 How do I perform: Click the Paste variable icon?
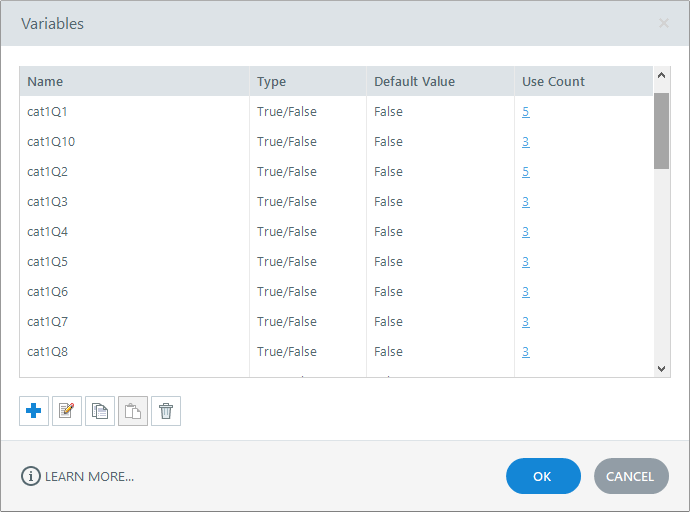tap(133, 411)
